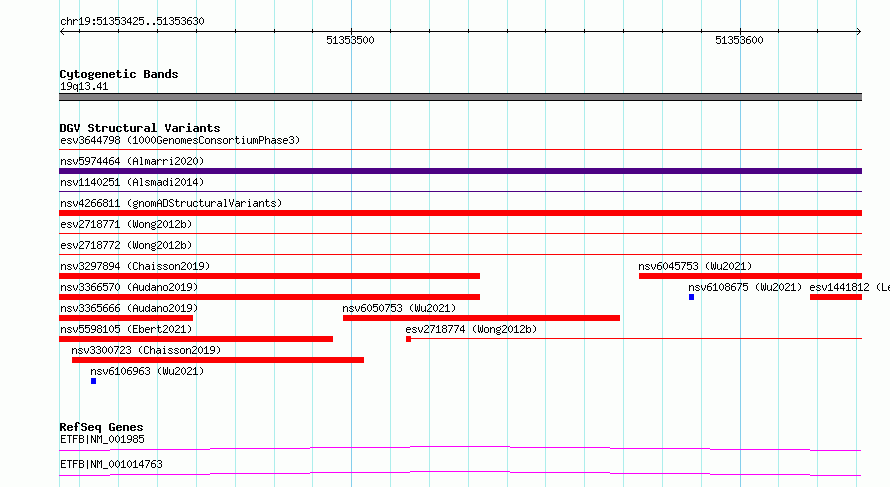The height and width of the screenshot is (487, 890).
Task: Click the thick red nsv4266811 variant bar
Action: tap(460, 213)
